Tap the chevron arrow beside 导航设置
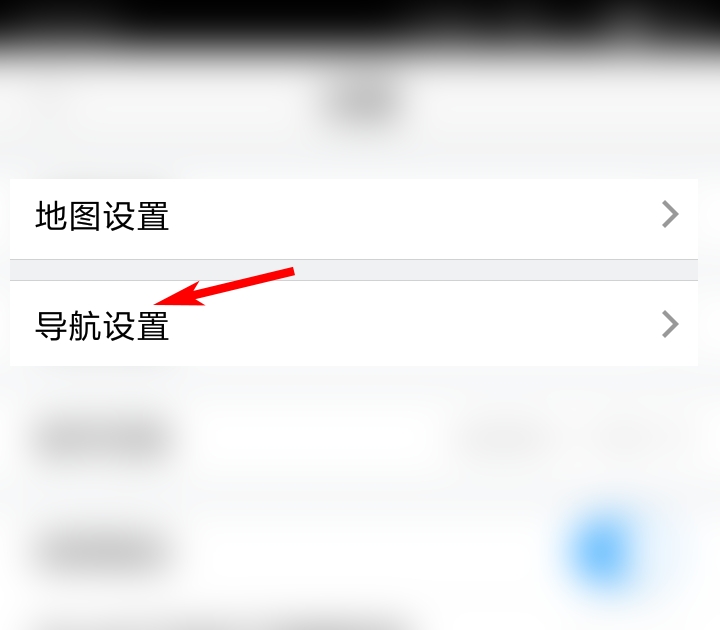Screen dimensions: 720x630 pos(670,324)
